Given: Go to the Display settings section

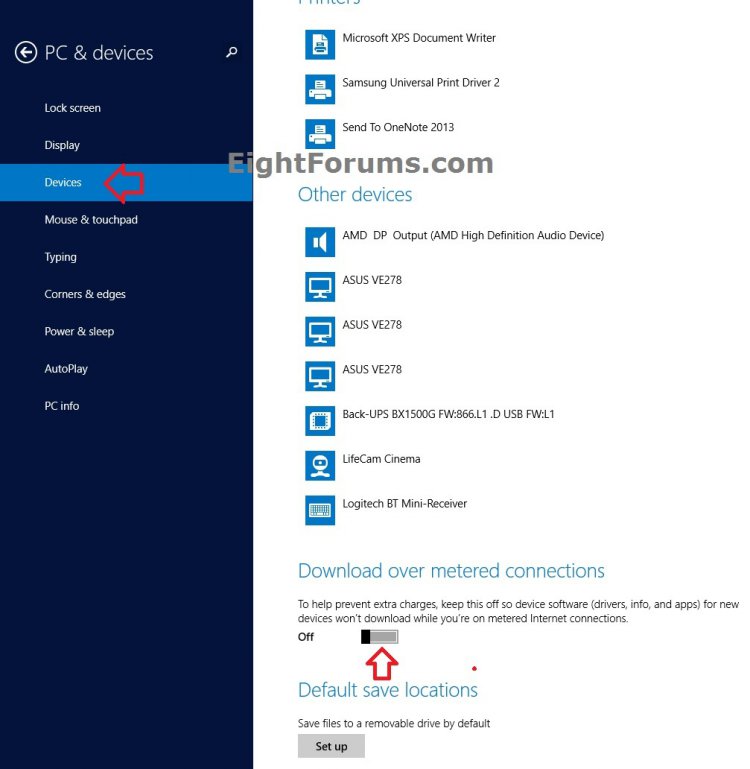Looking at the screenshot, I should click(x=62, y=145).
